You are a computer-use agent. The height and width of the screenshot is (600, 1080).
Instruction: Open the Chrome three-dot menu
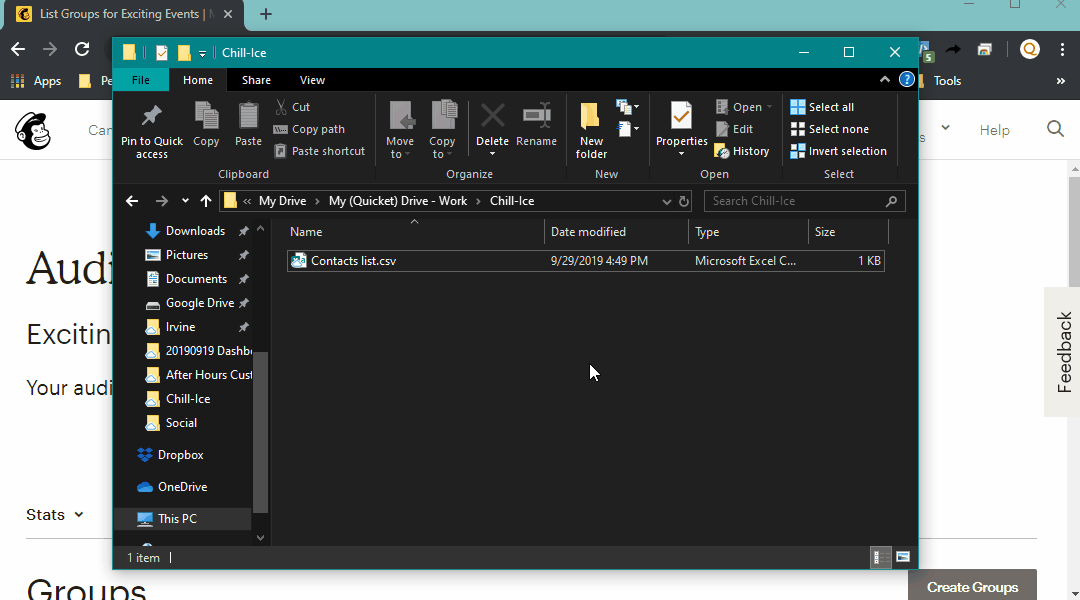1062,50
